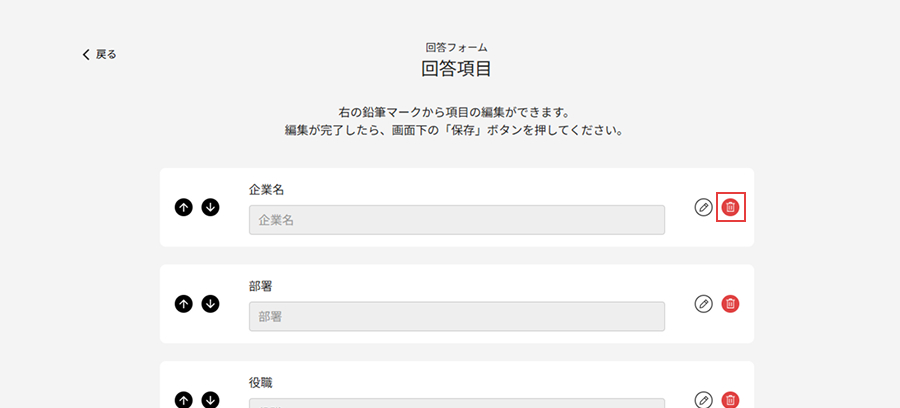Move the 企業名 item up
The height and width of the screenshot is (408, 900).
tap(183, 207)
